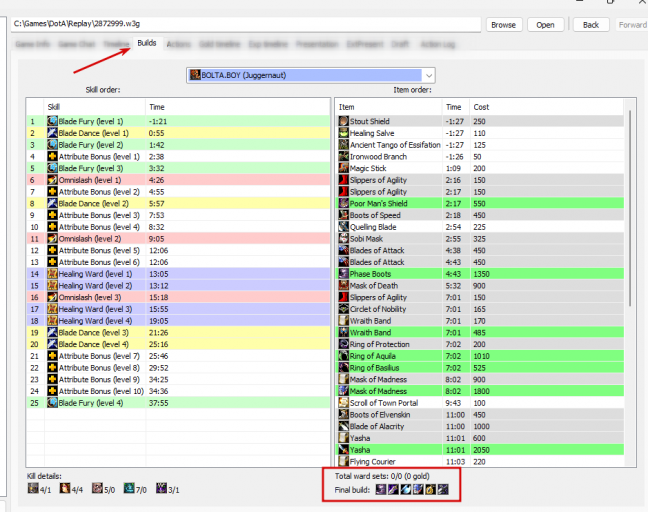Click the Stout Shield item icon

(x=343, y=121)
